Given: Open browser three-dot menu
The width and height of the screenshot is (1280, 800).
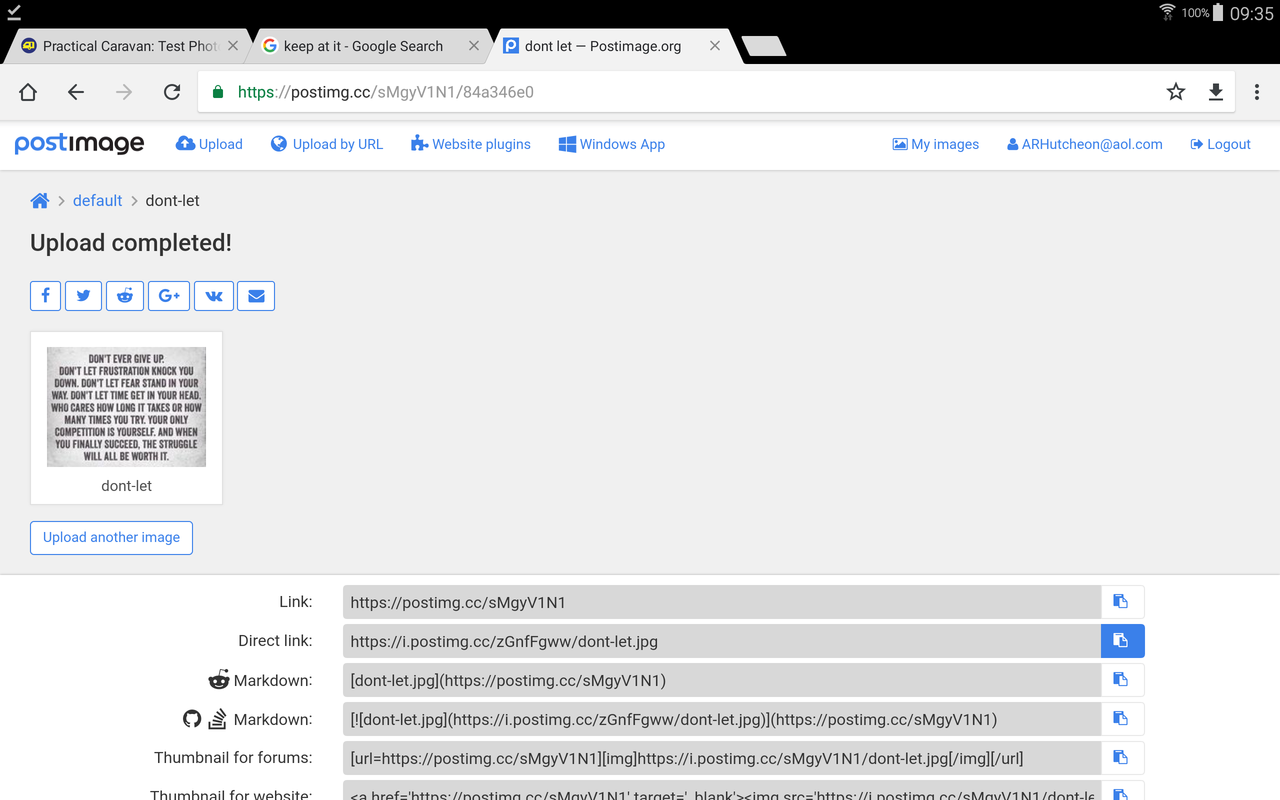Looking at the screenshot, I should [1257, 92].
